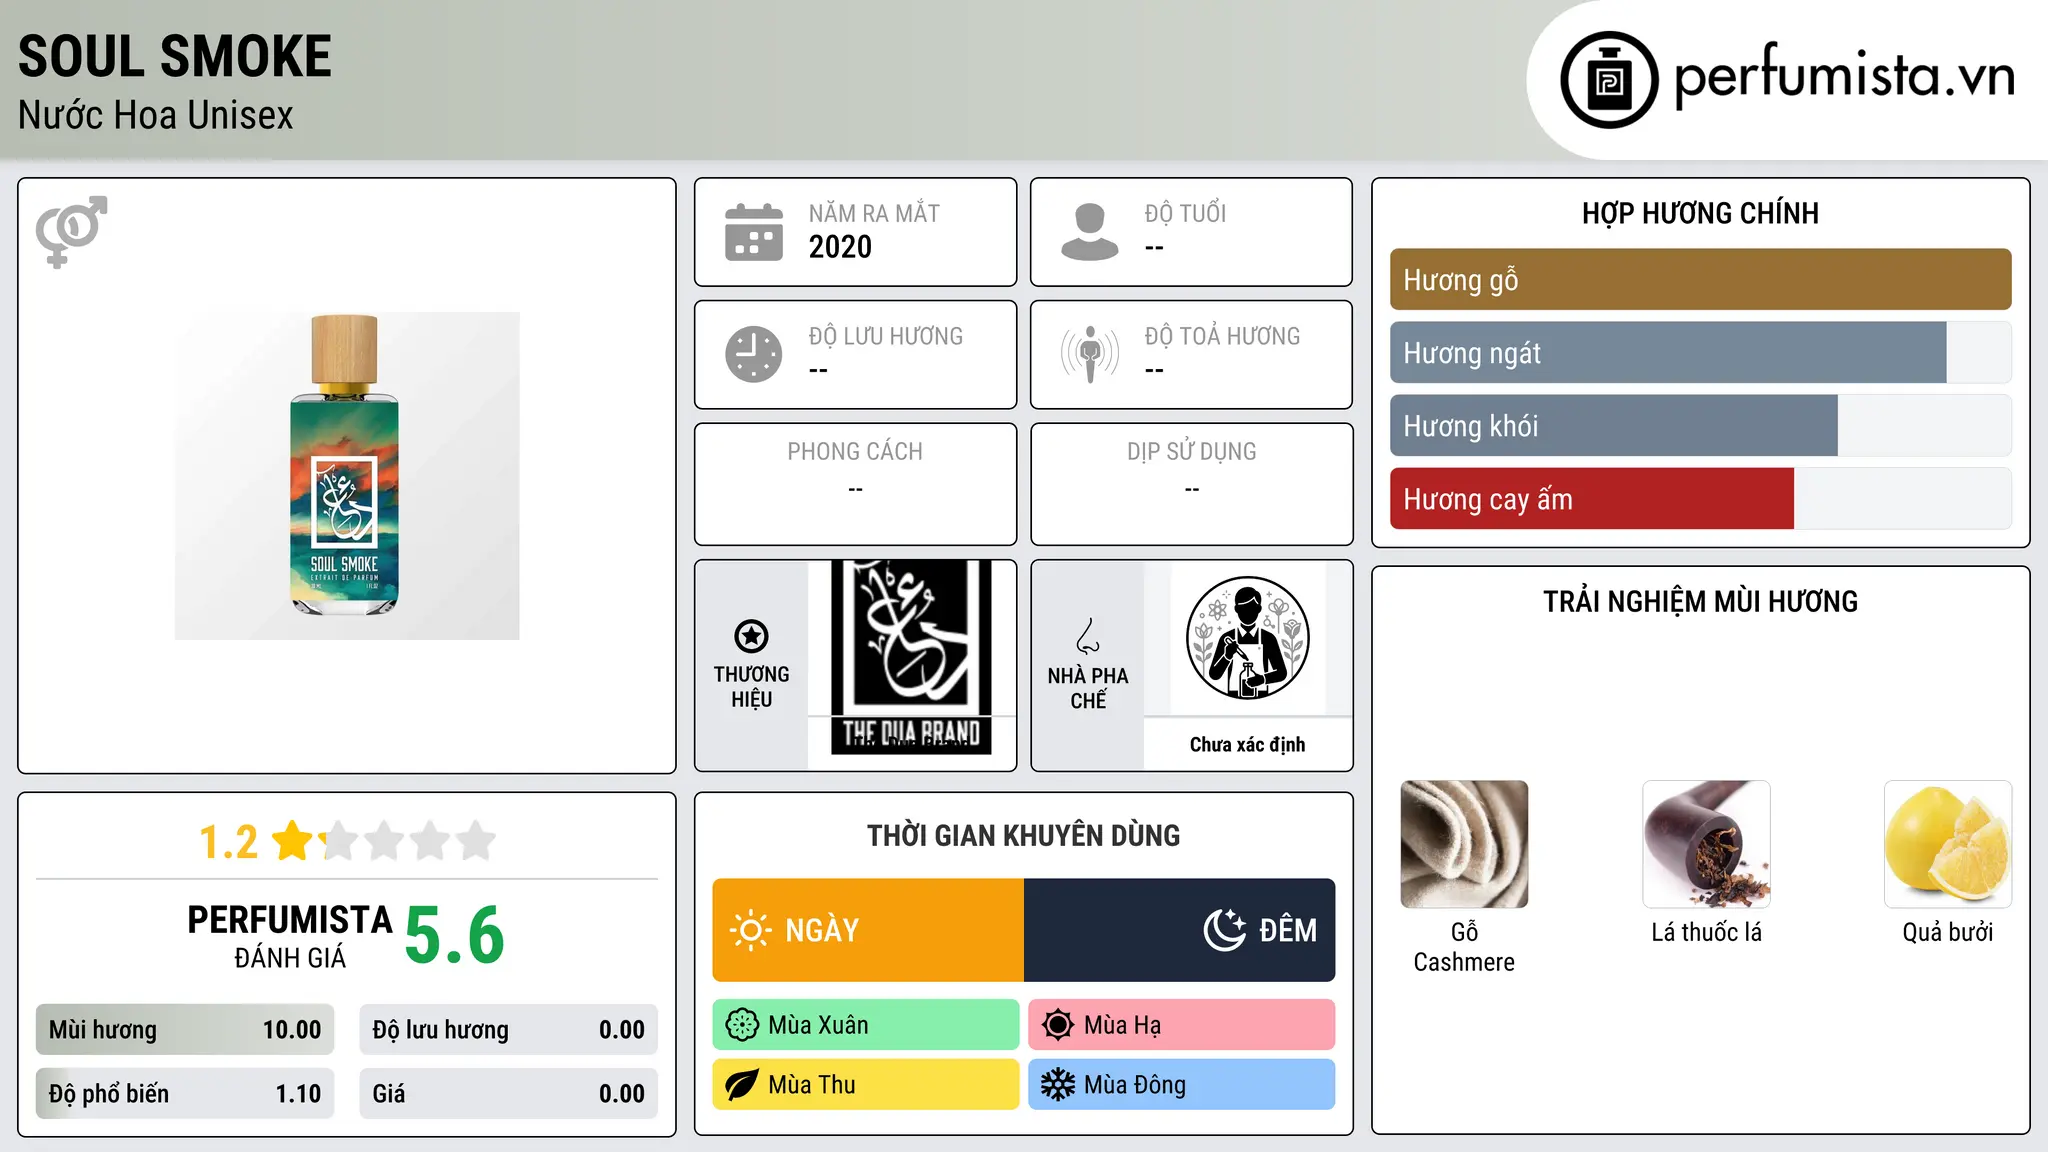Click the last grey rating star
Screen dimensions: 2048x1152
(476, 841)
